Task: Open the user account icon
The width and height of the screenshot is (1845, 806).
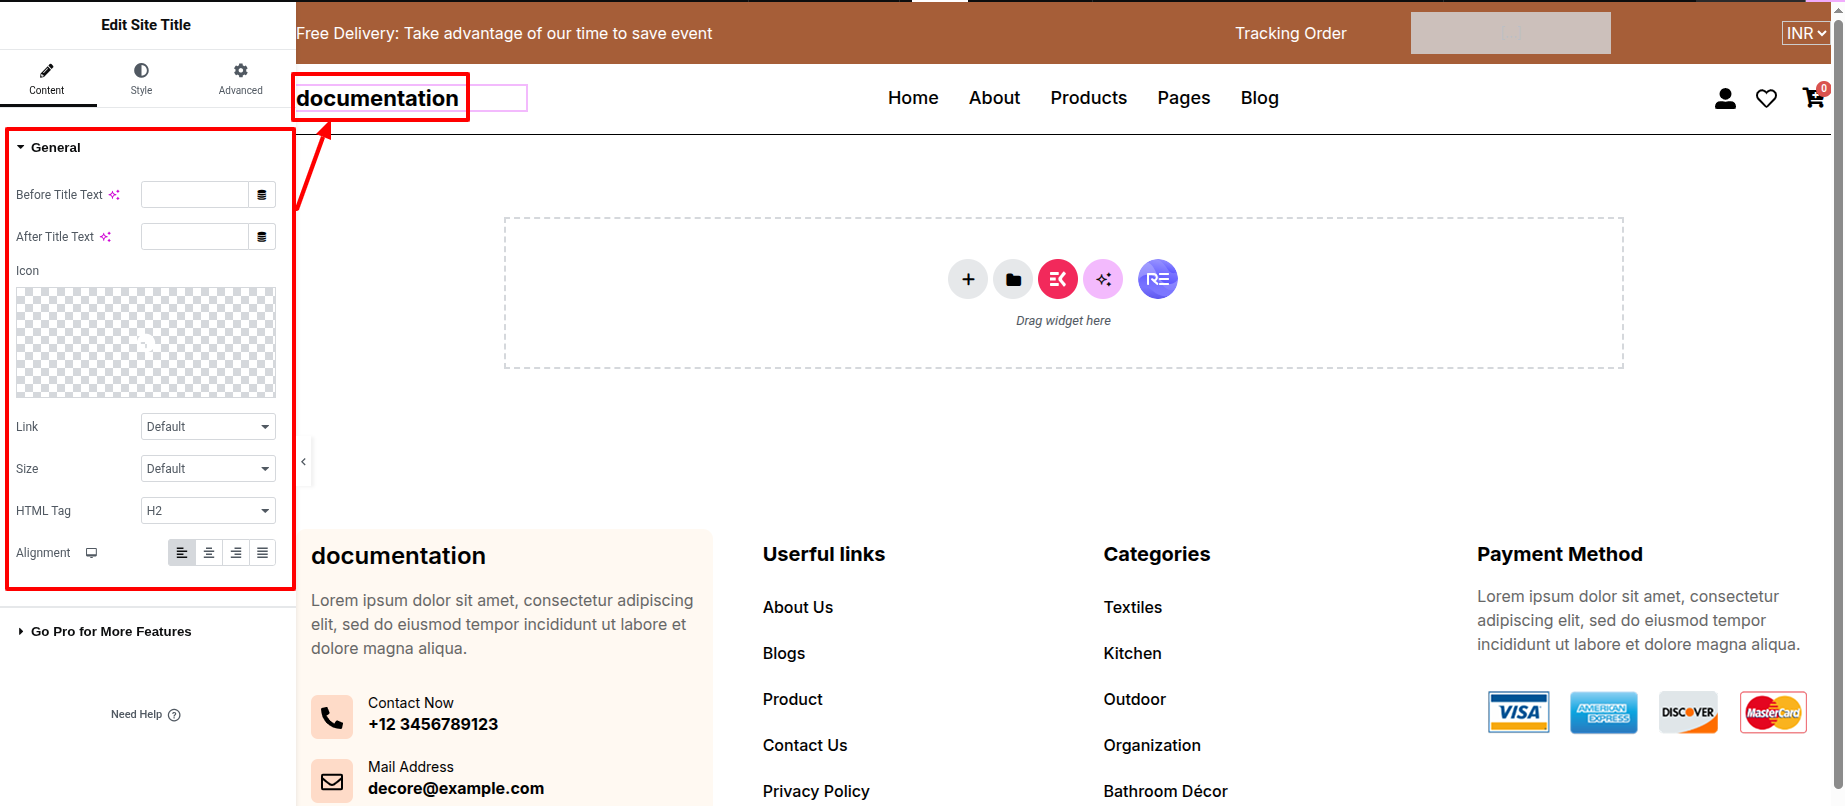Action: click(x=1725, y=98)
